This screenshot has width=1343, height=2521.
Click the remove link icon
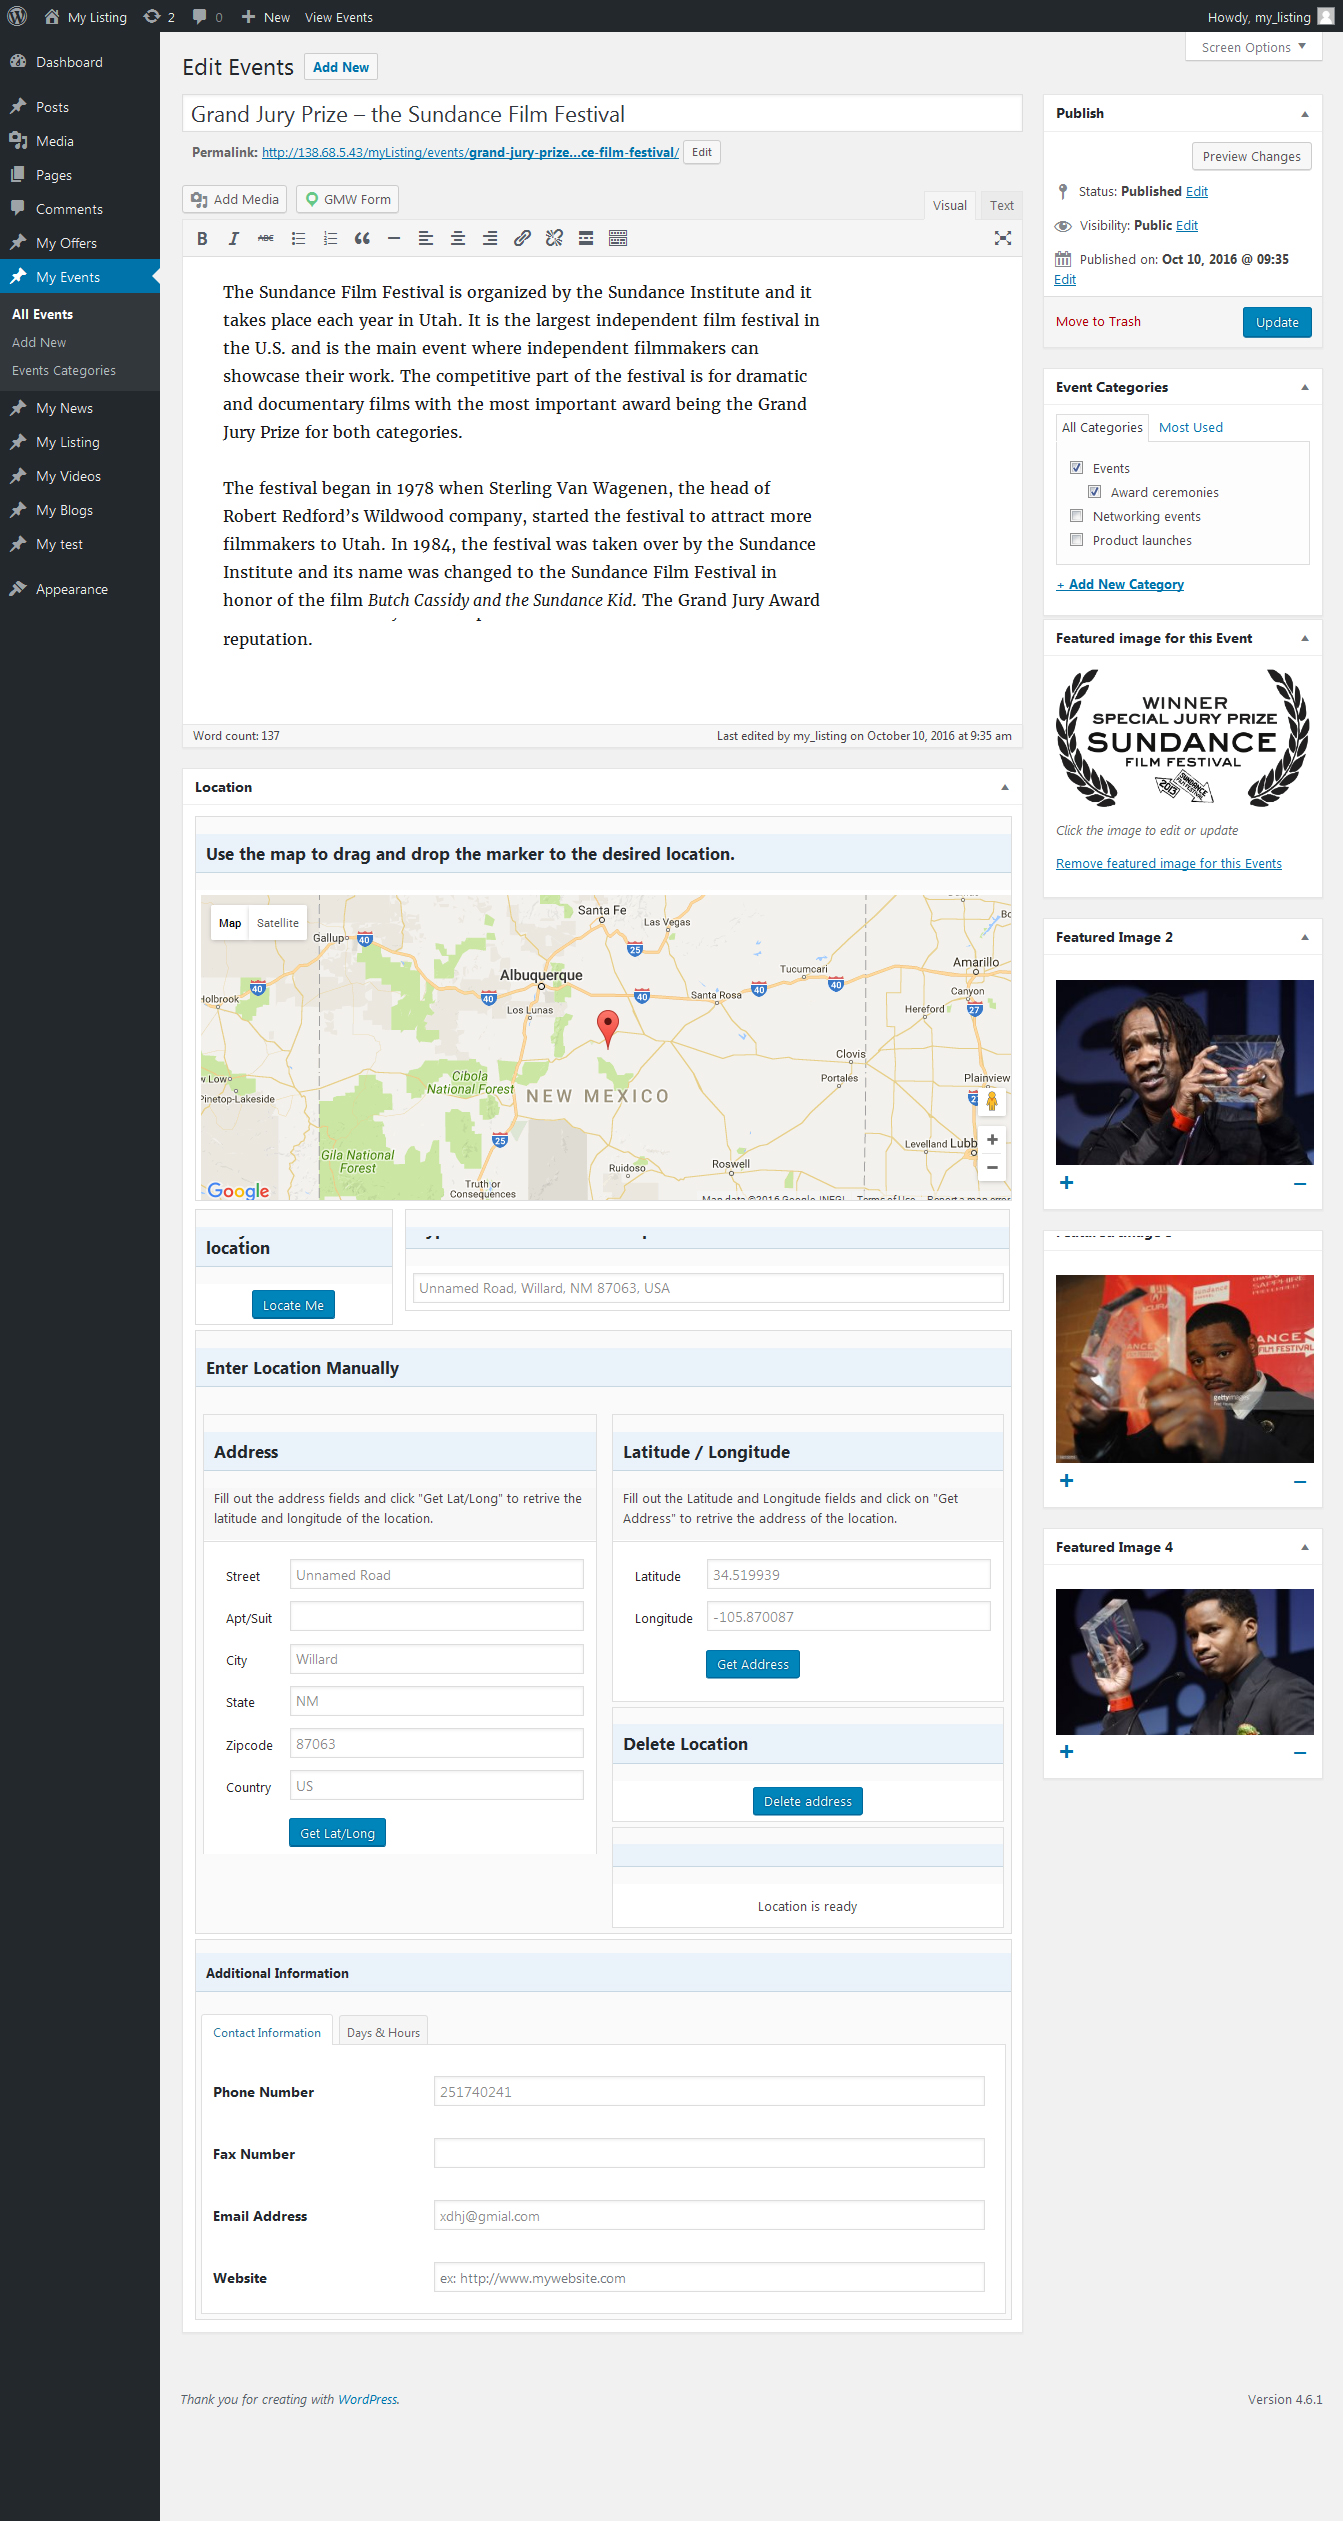point(554,238)
